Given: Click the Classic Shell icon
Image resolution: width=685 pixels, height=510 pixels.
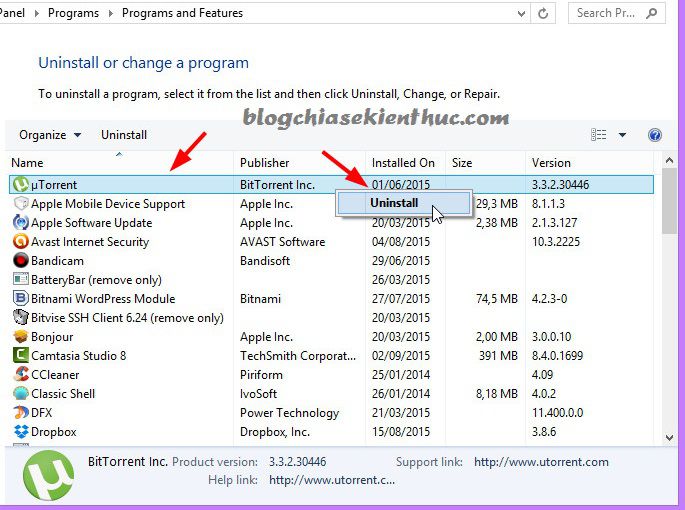Looking at the screenshot, I should coord(21,393).
